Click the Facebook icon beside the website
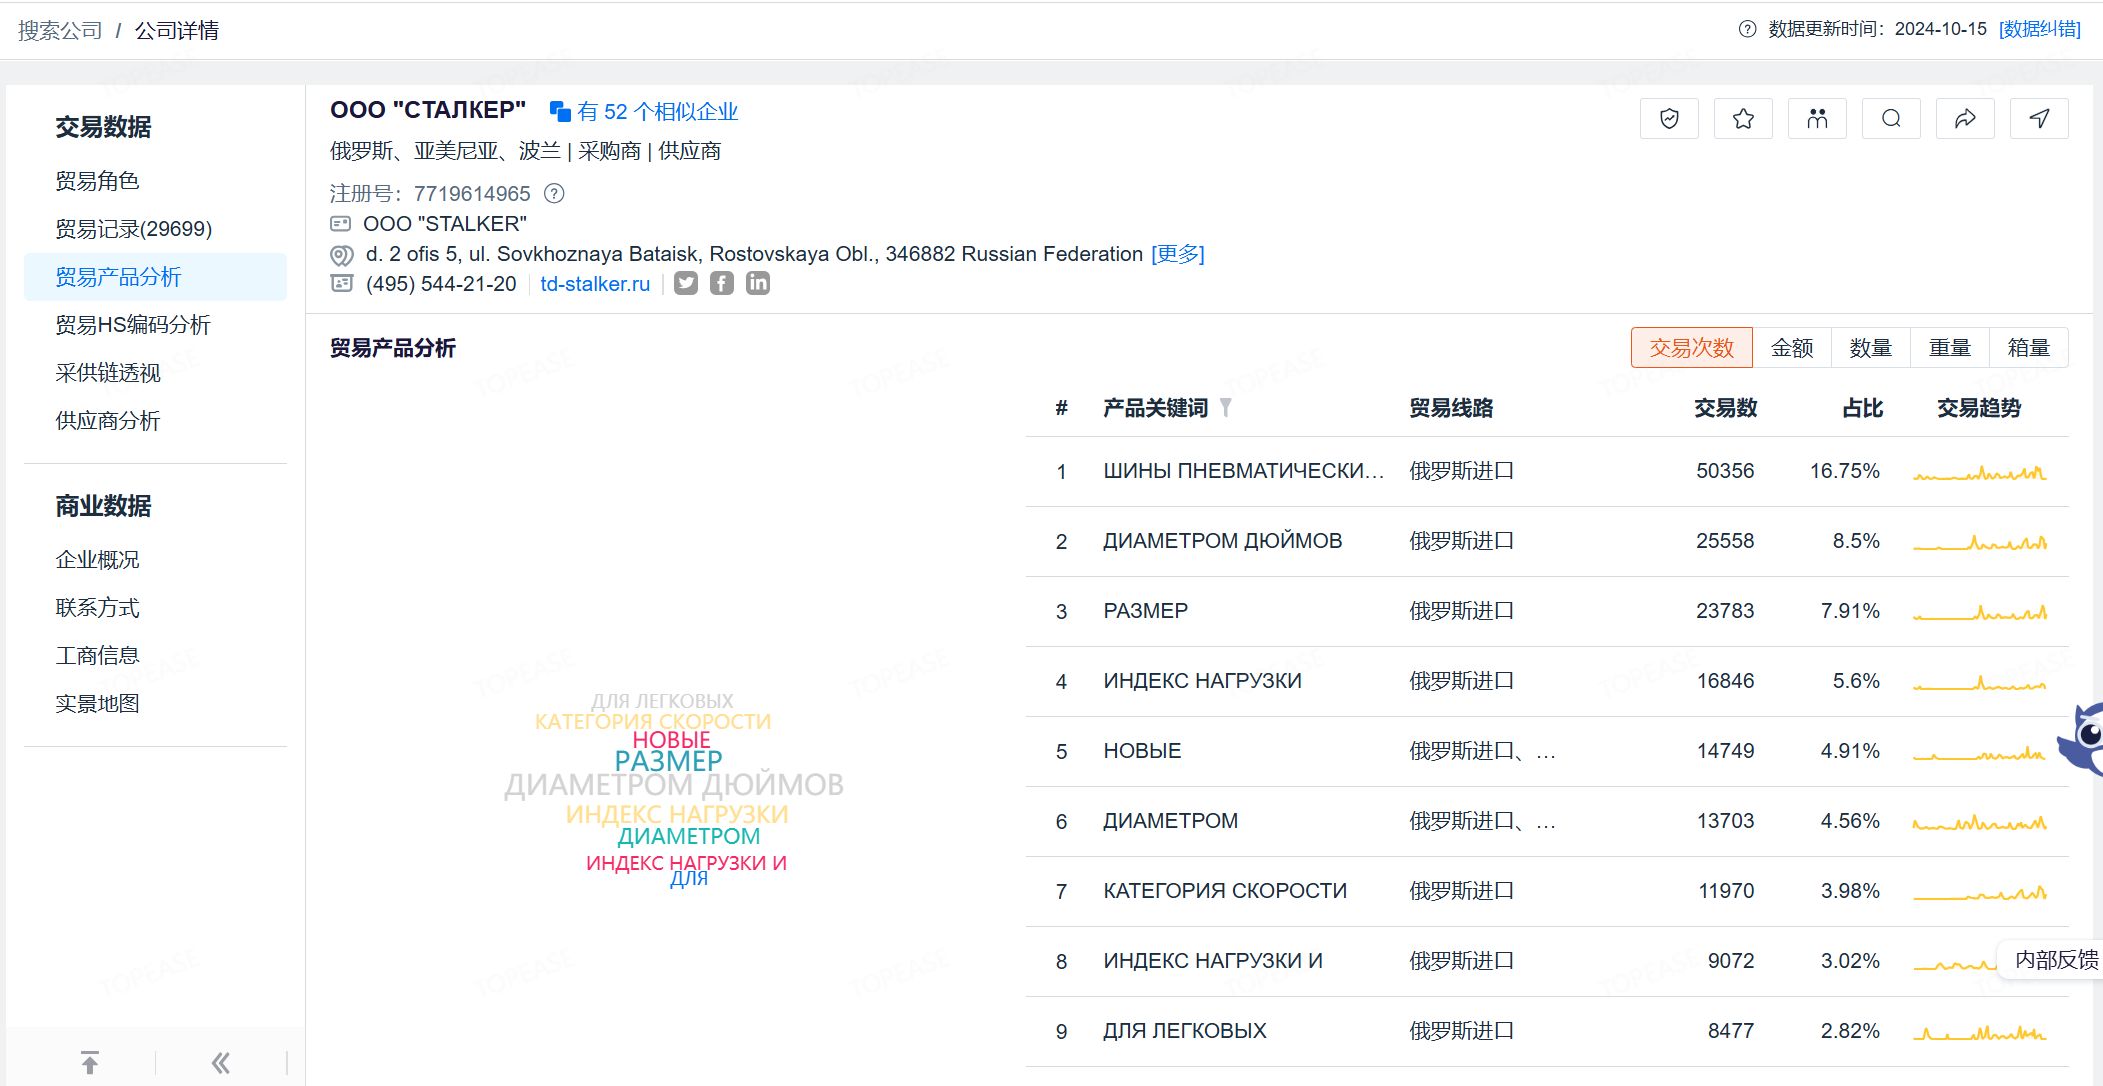Viewport: 2103px width, 1086px height. (721, 283)
